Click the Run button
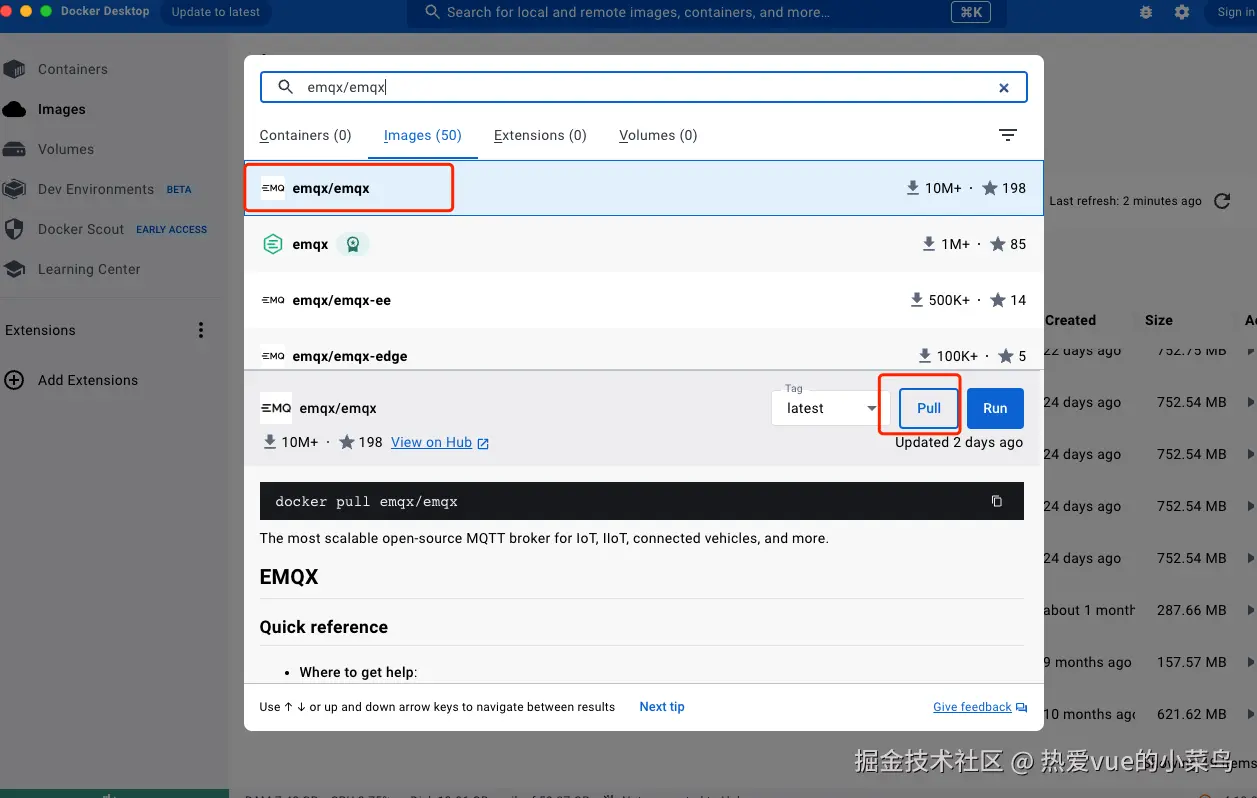Viewport: 1257px width, 798px height. click(x=995, y=408)
